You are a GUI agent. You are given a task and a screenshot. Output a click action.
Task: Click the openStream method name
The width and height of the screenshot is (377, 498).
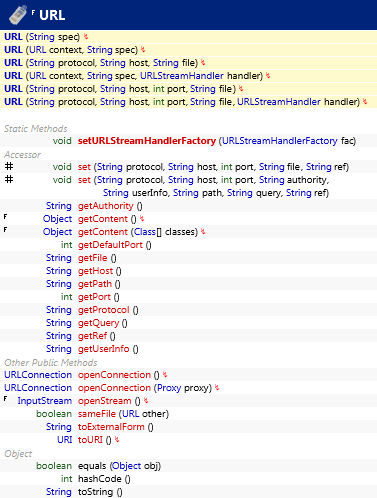coord(105,401)
